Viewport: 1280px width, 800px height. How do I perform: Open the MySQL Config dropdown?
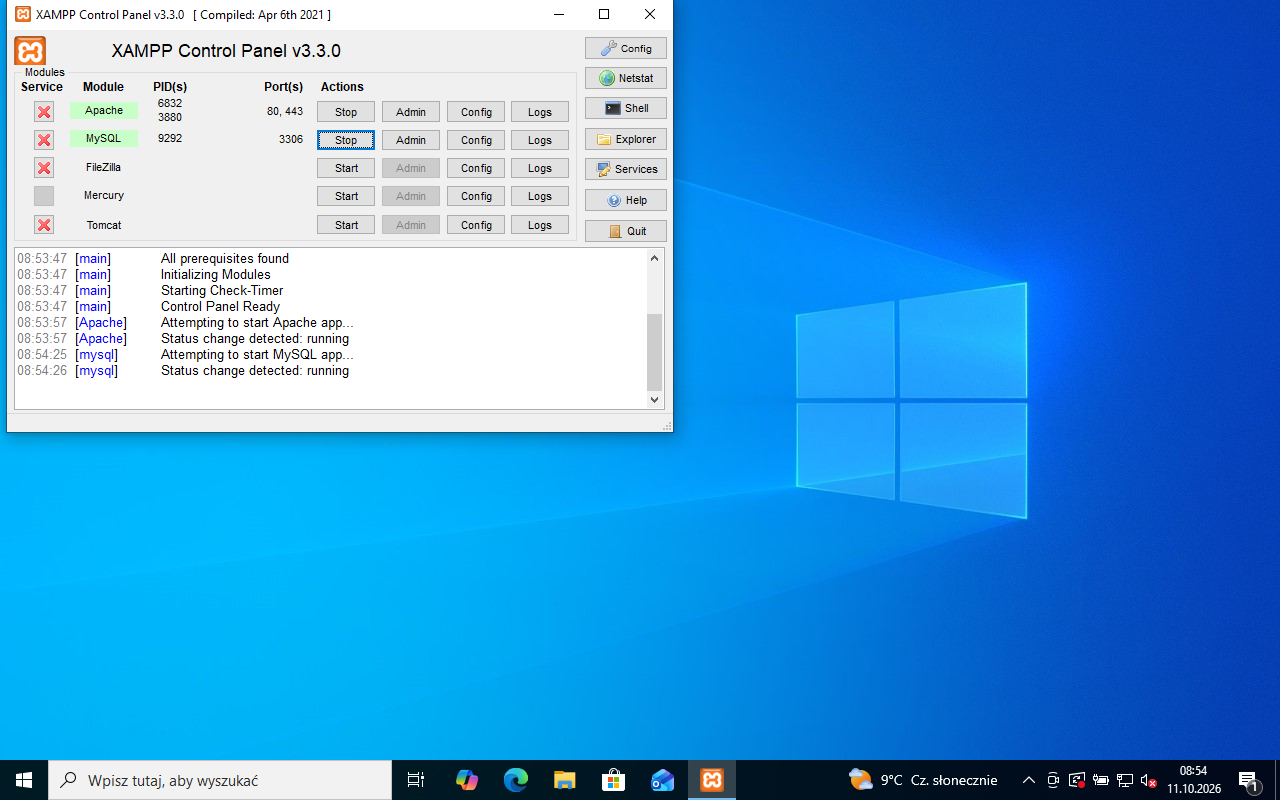tap(476, 140)
